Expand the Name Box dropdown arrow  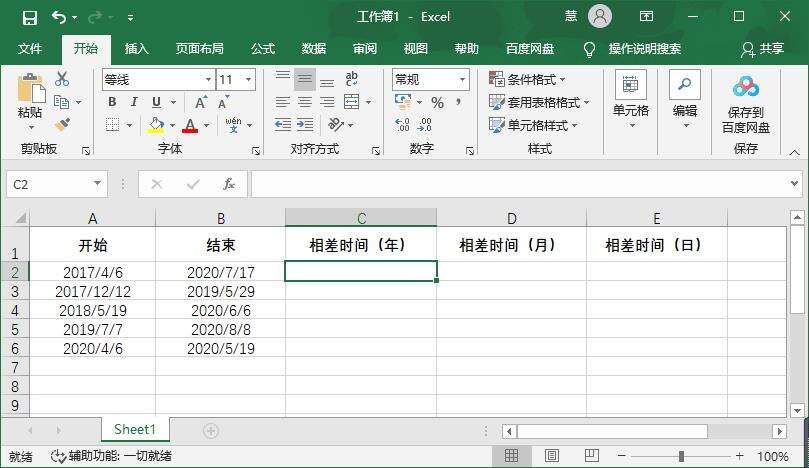(x=98, y=184)
